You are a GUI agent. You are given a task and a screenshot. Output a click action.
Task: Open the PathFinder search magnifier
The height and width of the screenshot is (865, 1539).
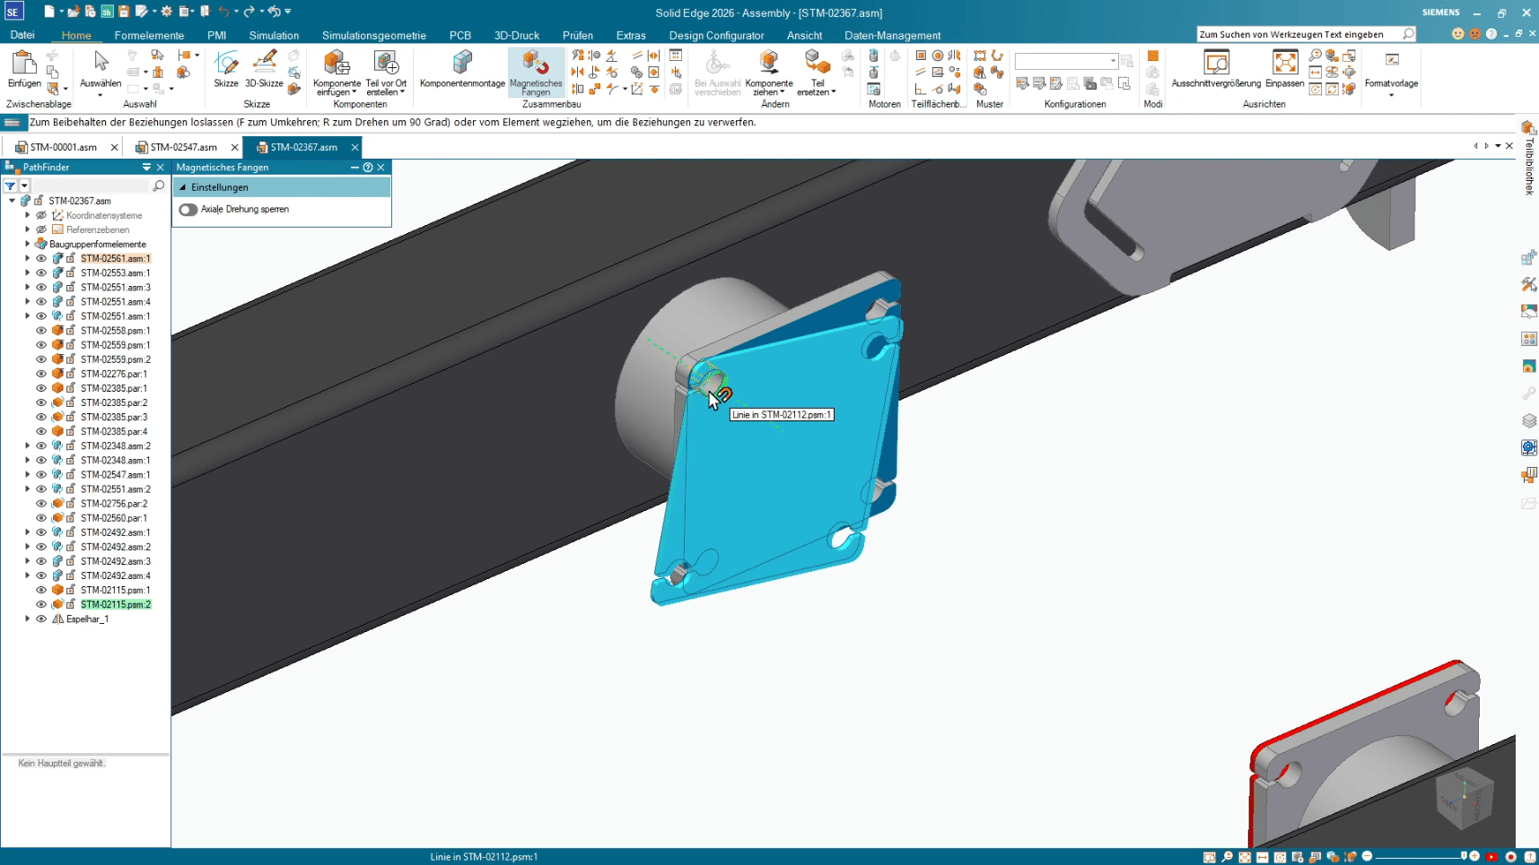(158, 185)
